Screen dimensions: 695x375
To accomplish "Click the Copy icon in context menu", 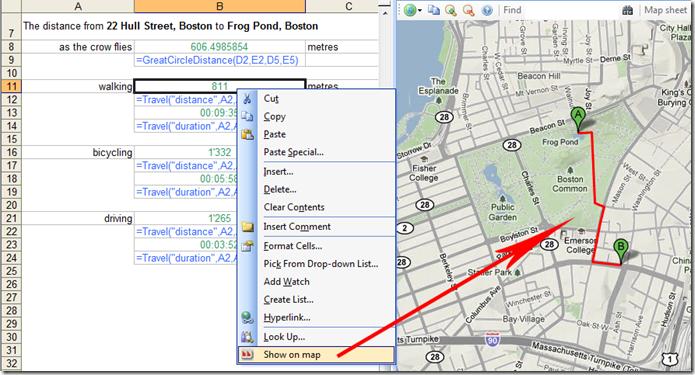I will click(x=247, y=117).
